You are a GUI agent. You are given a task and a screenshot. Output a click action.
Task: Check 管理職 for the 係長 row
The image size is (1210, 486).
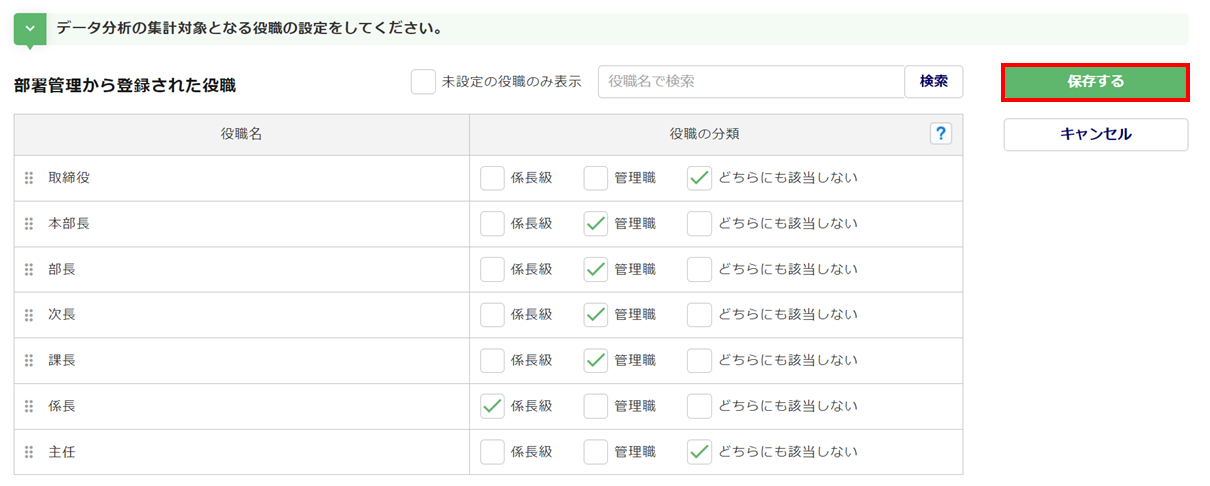click(596, 407)
